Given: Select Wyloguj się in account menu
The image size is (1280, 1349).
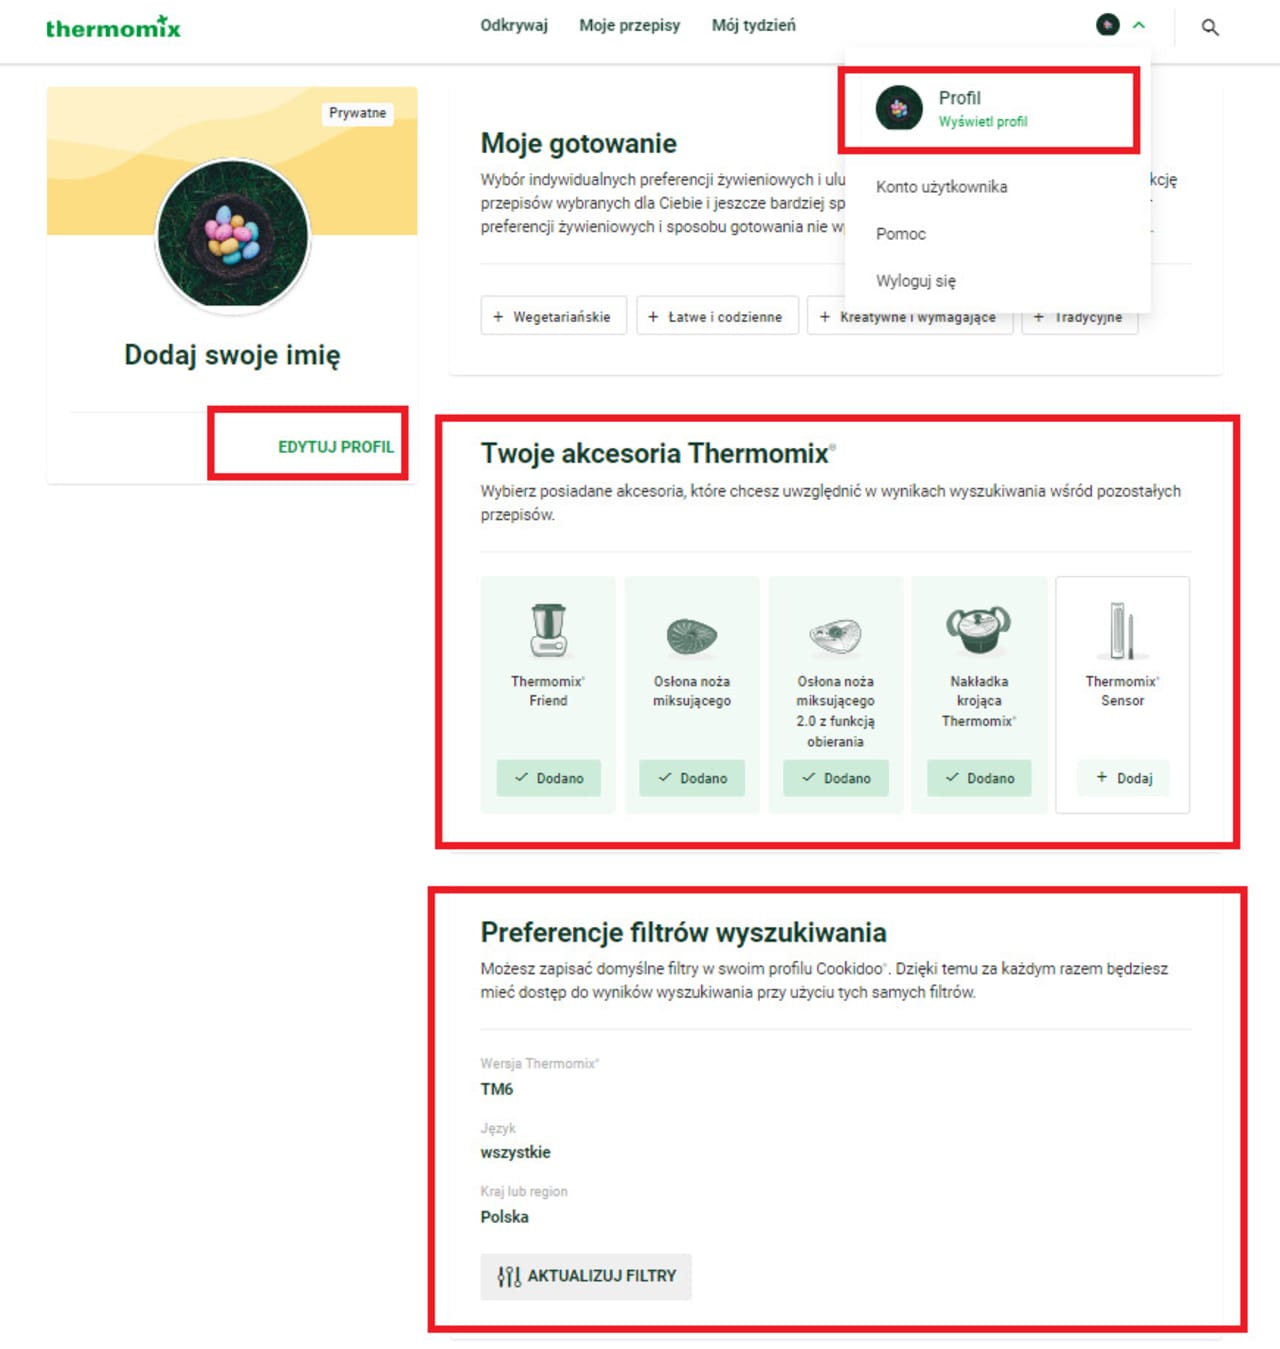Looking at the screenshot, I should coord(915,281).
